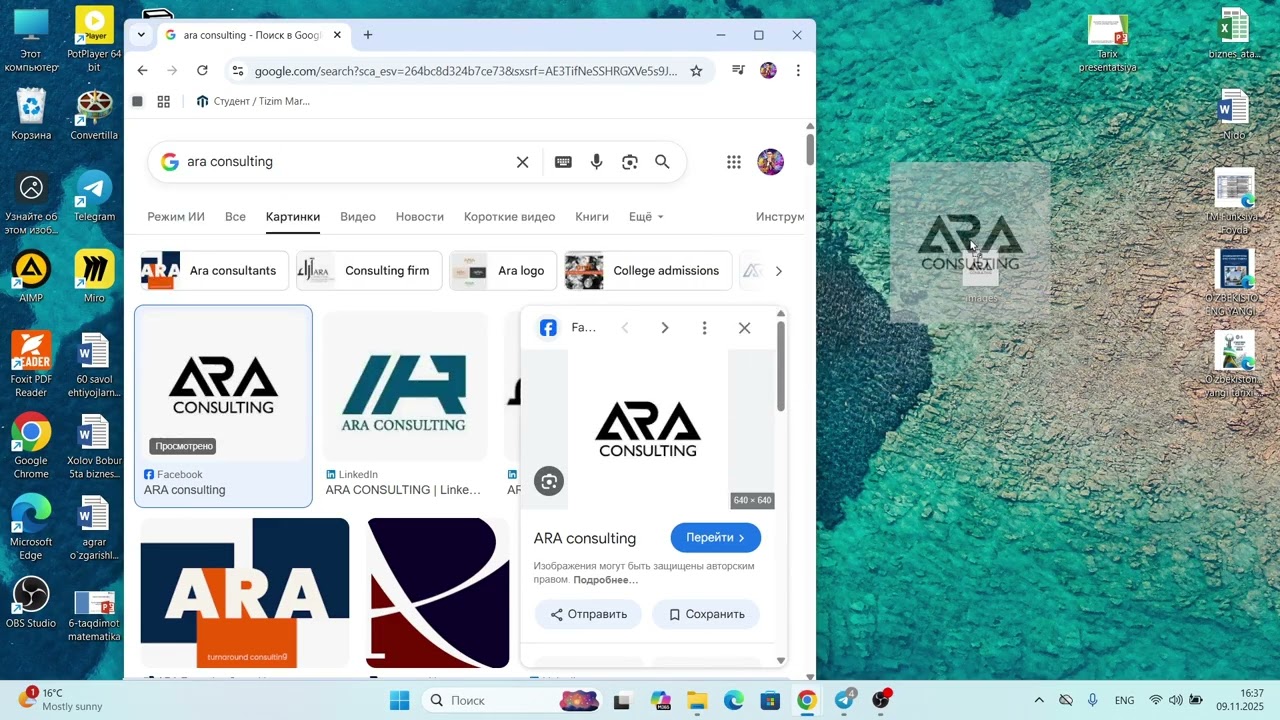1280x720 pixels.
Task: Open more options in preview panel
Action: (x=704, y=328)
